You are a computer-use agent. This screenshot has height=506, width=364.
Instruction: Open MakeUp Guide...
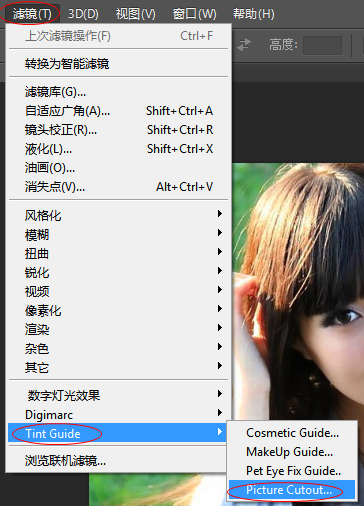(x=292, y=452)
